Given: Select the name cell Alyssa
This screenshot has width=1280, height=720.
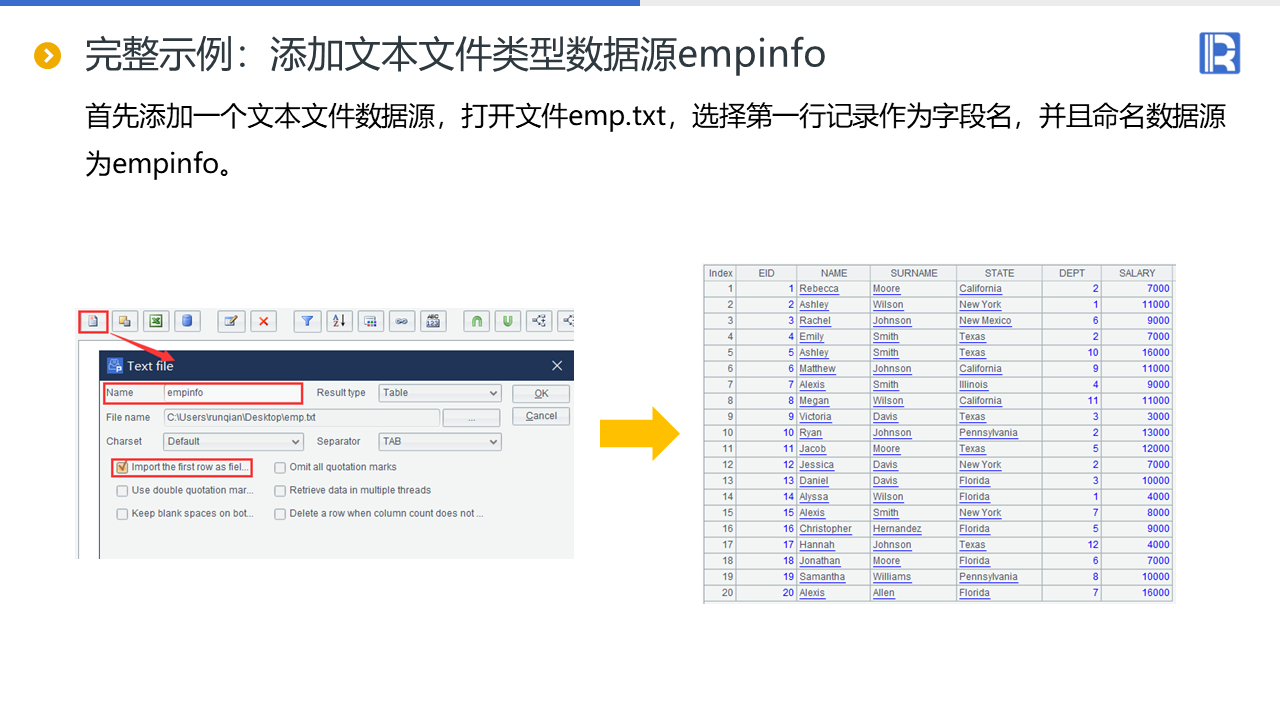Looking at the screenshot, I should [834, 497].
